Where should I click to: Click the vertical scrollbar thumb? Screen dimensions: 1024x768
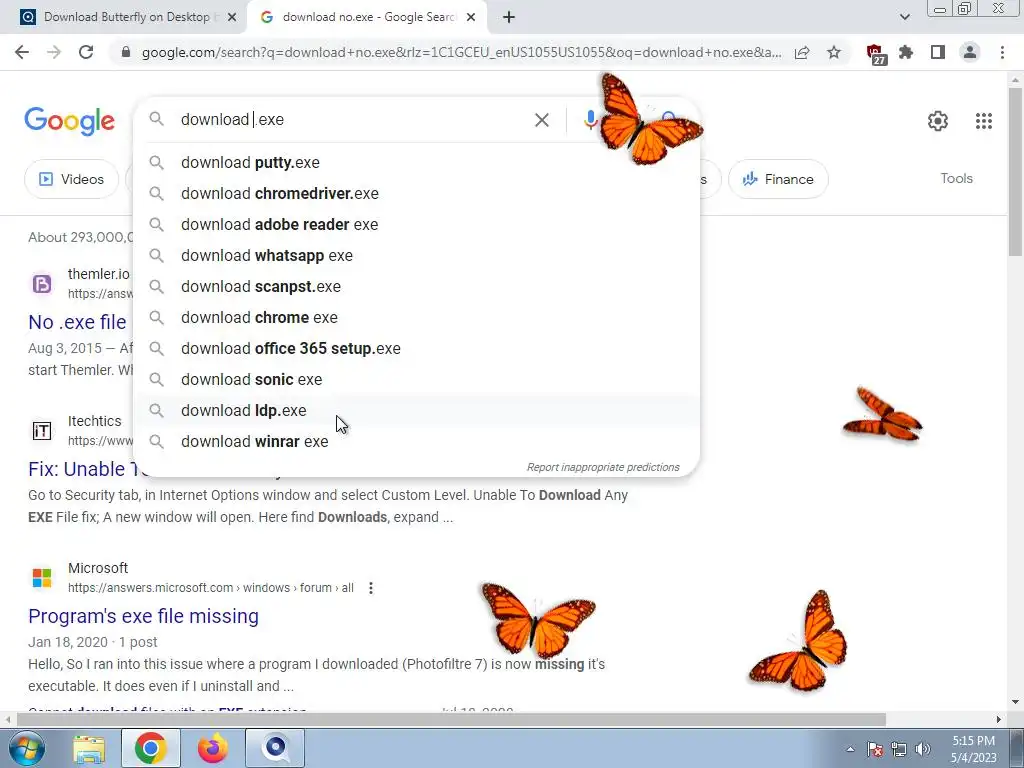[x=1016, y=171]
